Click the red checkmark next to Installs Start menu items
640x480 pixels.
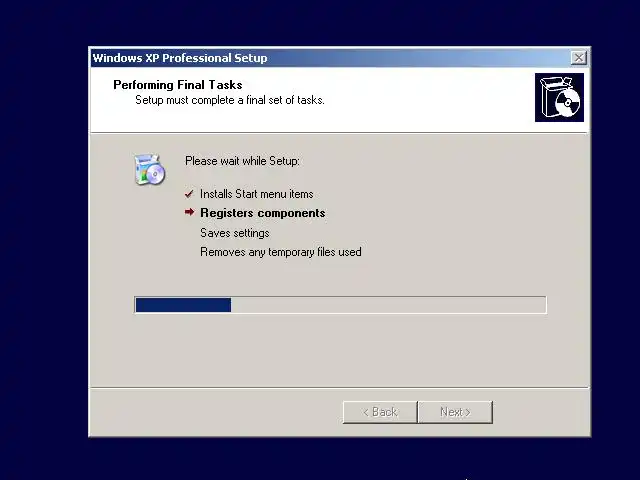coord(189,194)
